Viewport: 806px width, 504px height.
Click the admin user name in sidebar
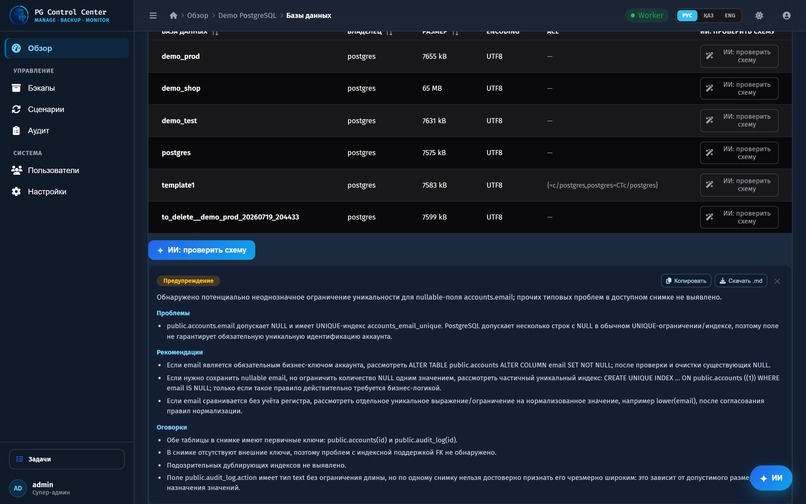pos(43,484)
